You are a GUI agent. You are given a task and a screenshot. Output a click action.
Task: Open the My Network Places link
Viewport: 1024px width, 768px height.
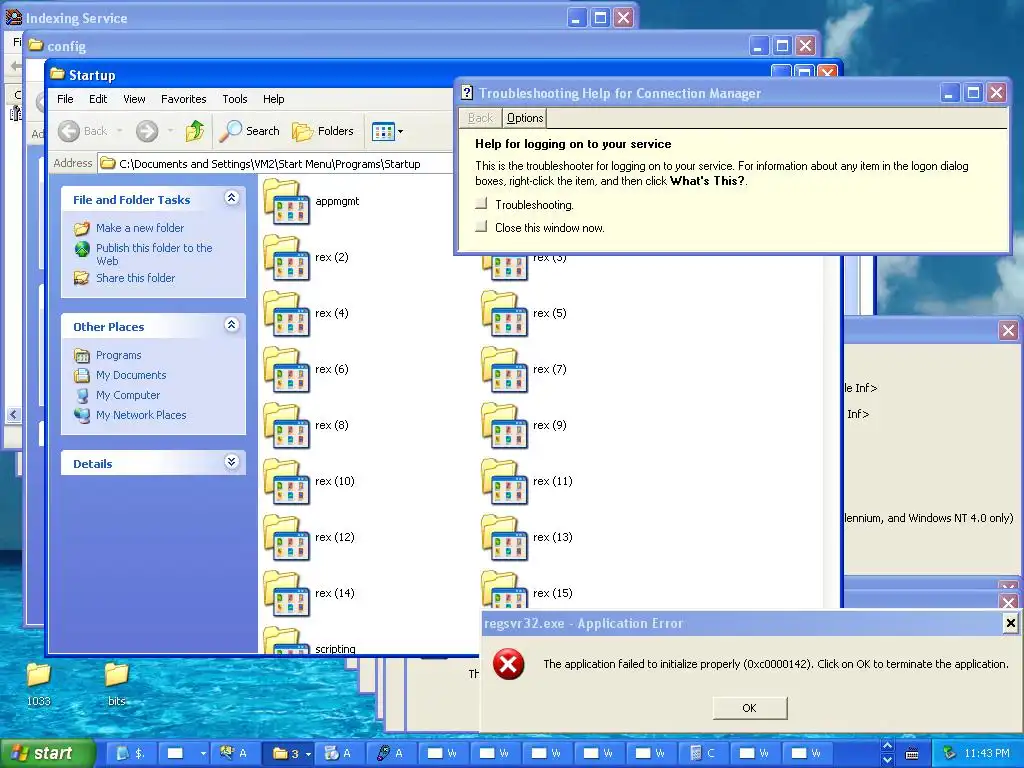click(x=141, y=415)
